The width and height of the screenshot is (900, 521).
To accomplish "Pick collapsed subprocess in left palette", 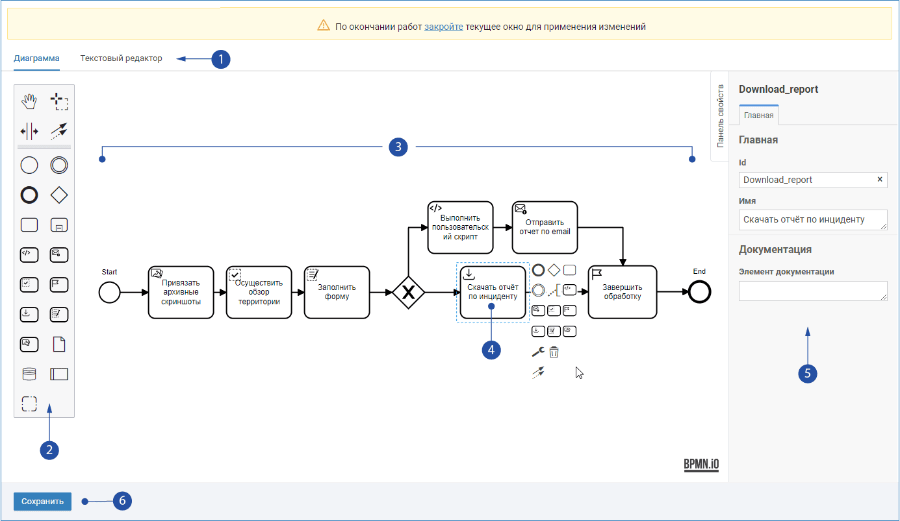I will [59, 225].
